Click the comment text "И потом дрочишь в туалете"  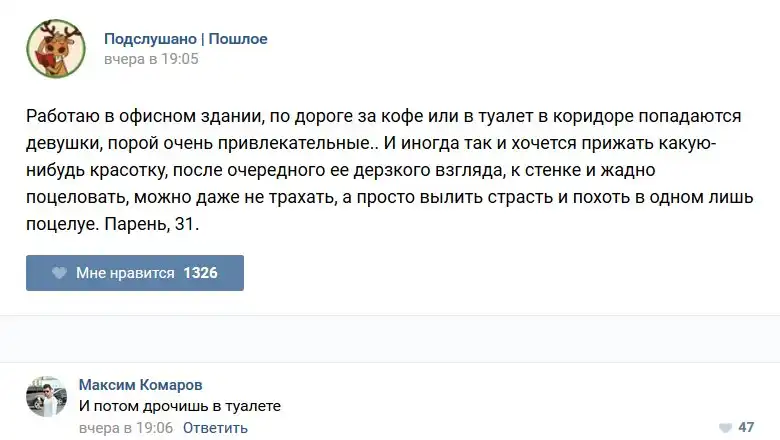click(179, 406)
